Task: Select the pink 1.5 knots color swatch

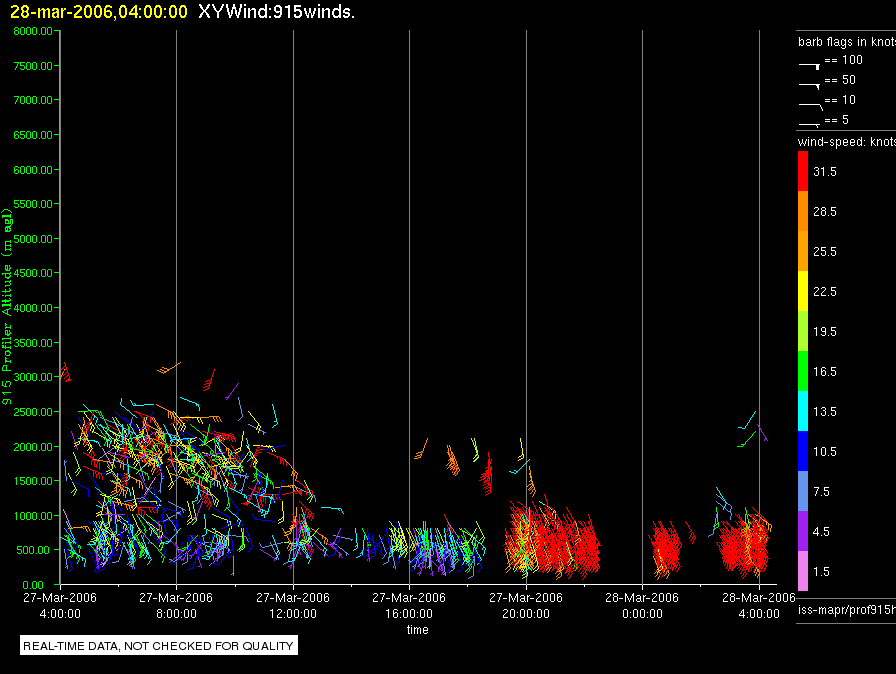Action: click(x=803, y=571)
